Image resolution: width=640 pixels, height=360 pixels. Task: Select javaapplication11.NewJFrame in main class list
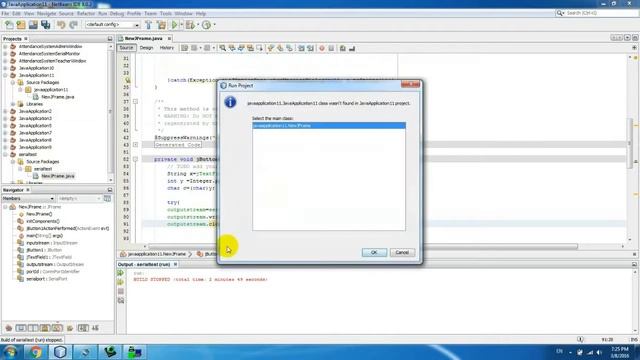point(329,126)
